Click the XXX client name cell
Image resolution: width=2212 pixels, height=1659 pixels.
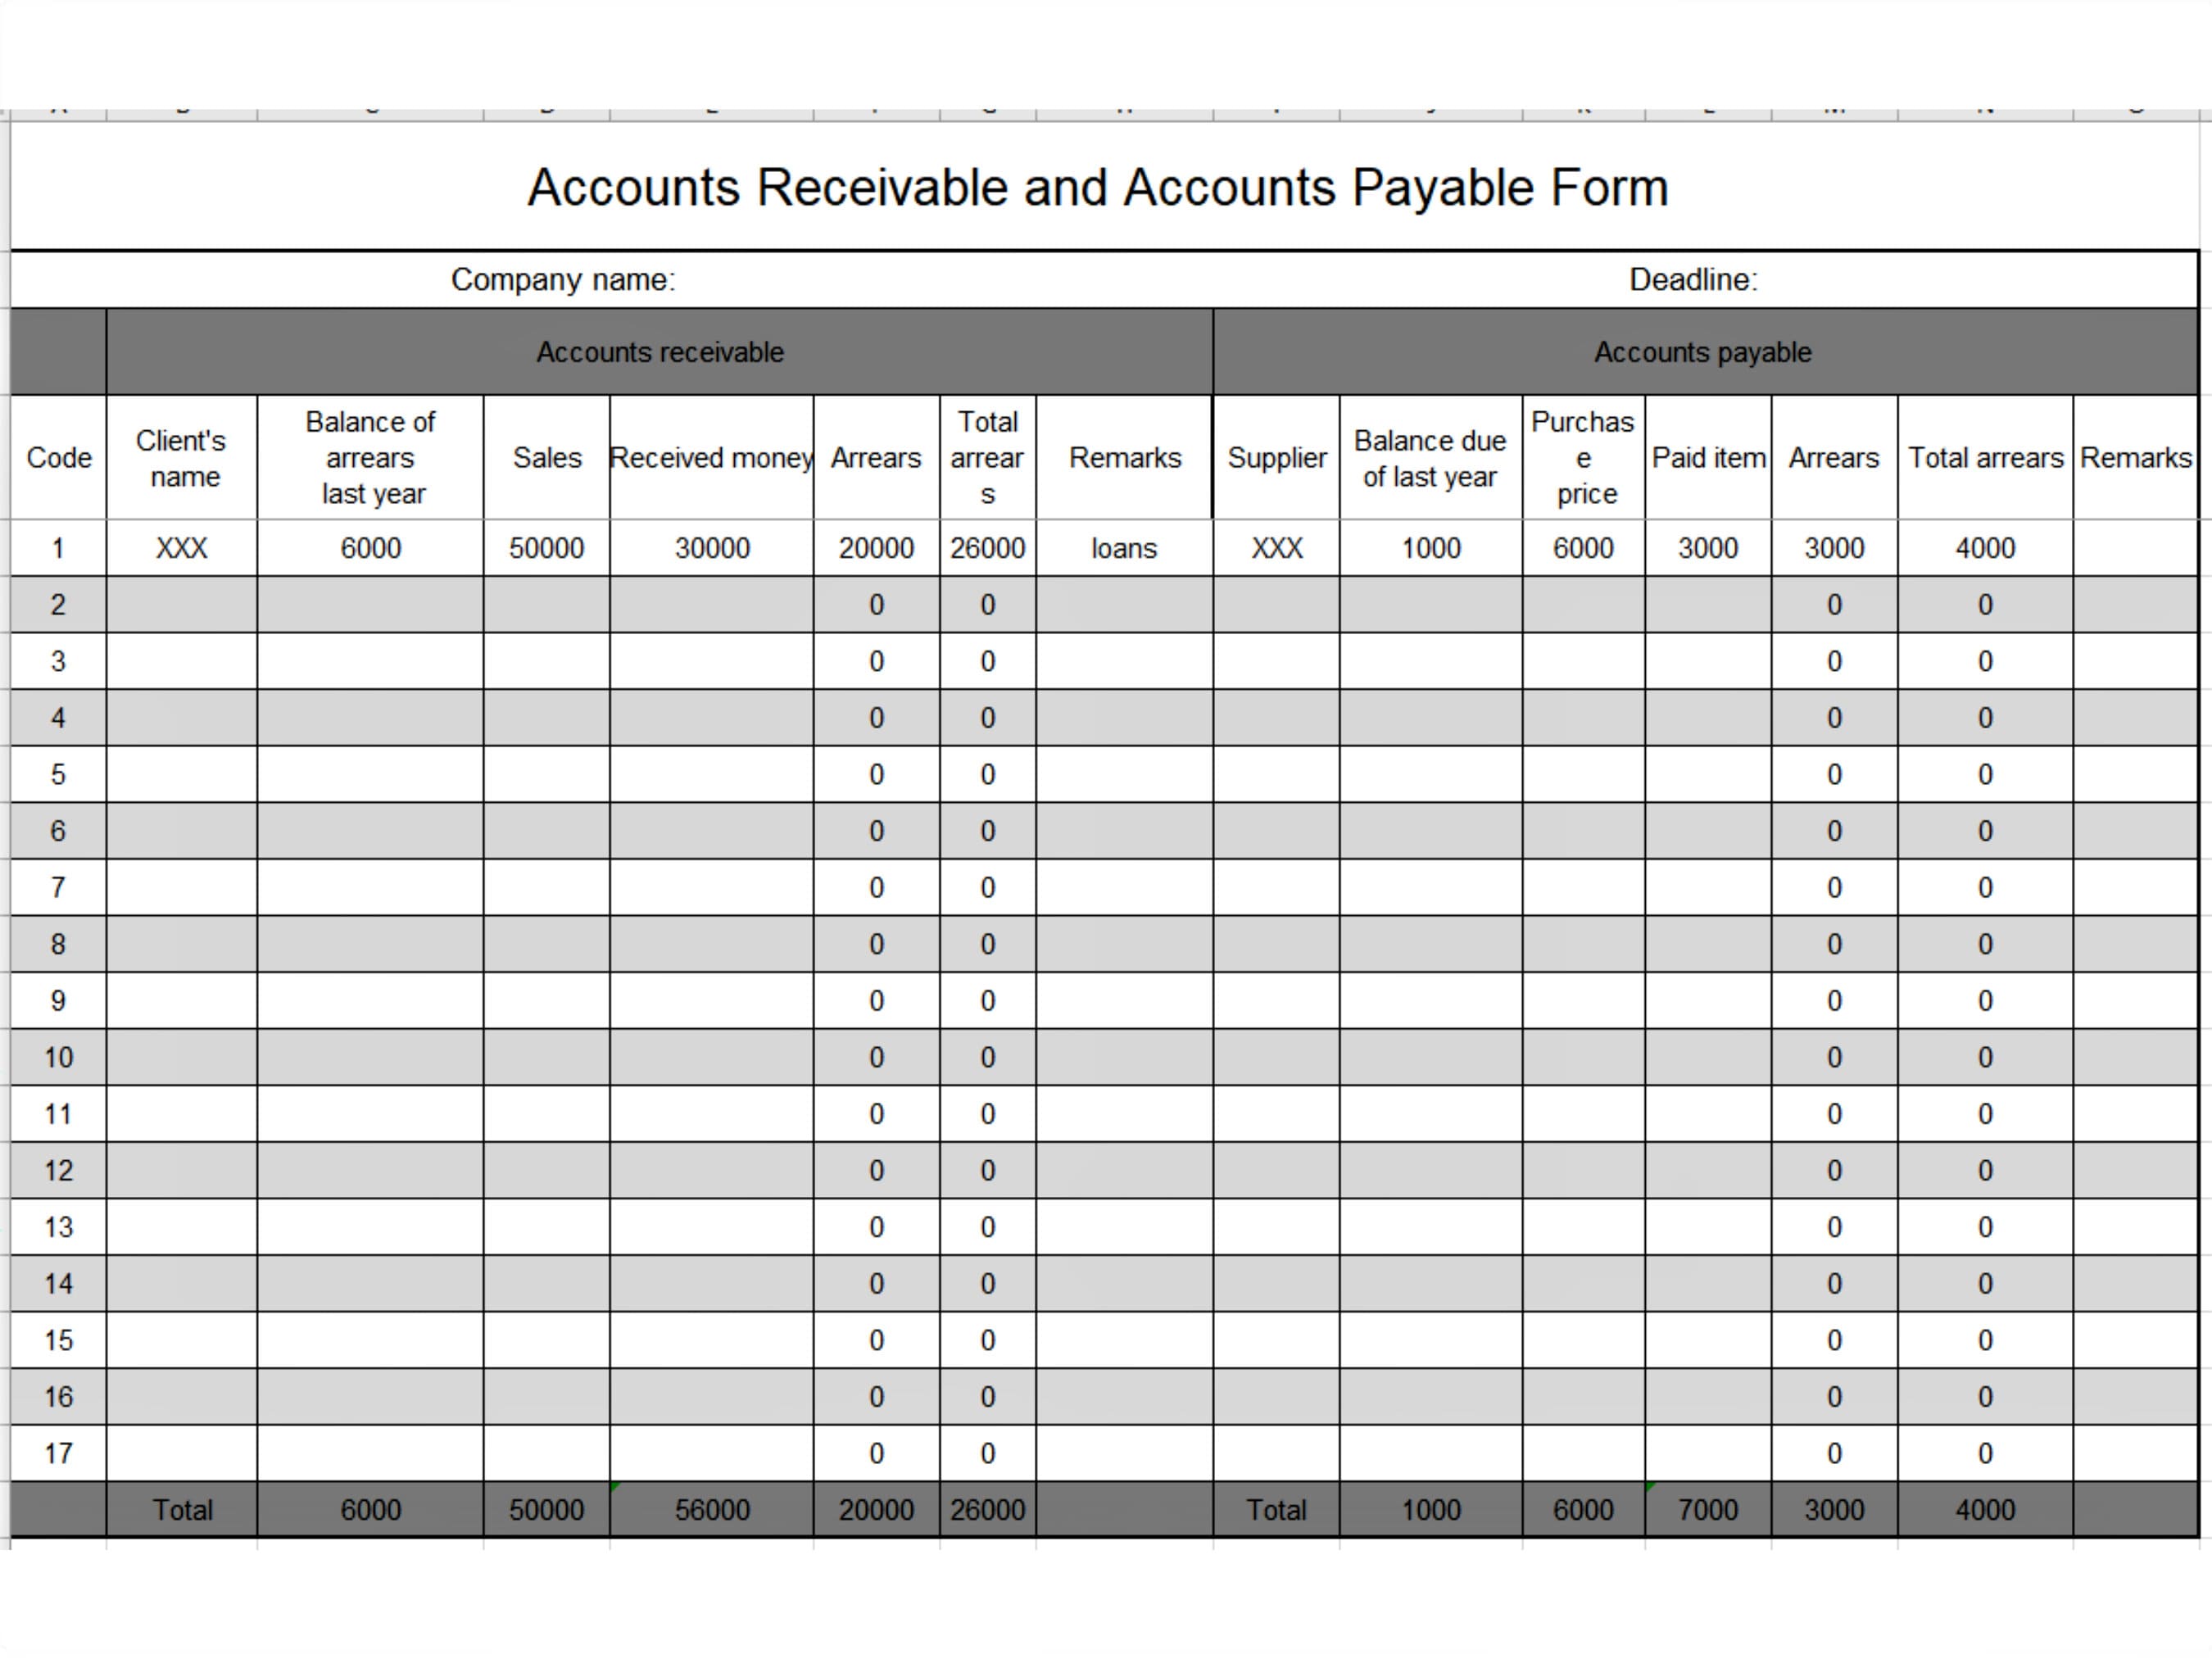pyautogui.click(x=181, y=548)
